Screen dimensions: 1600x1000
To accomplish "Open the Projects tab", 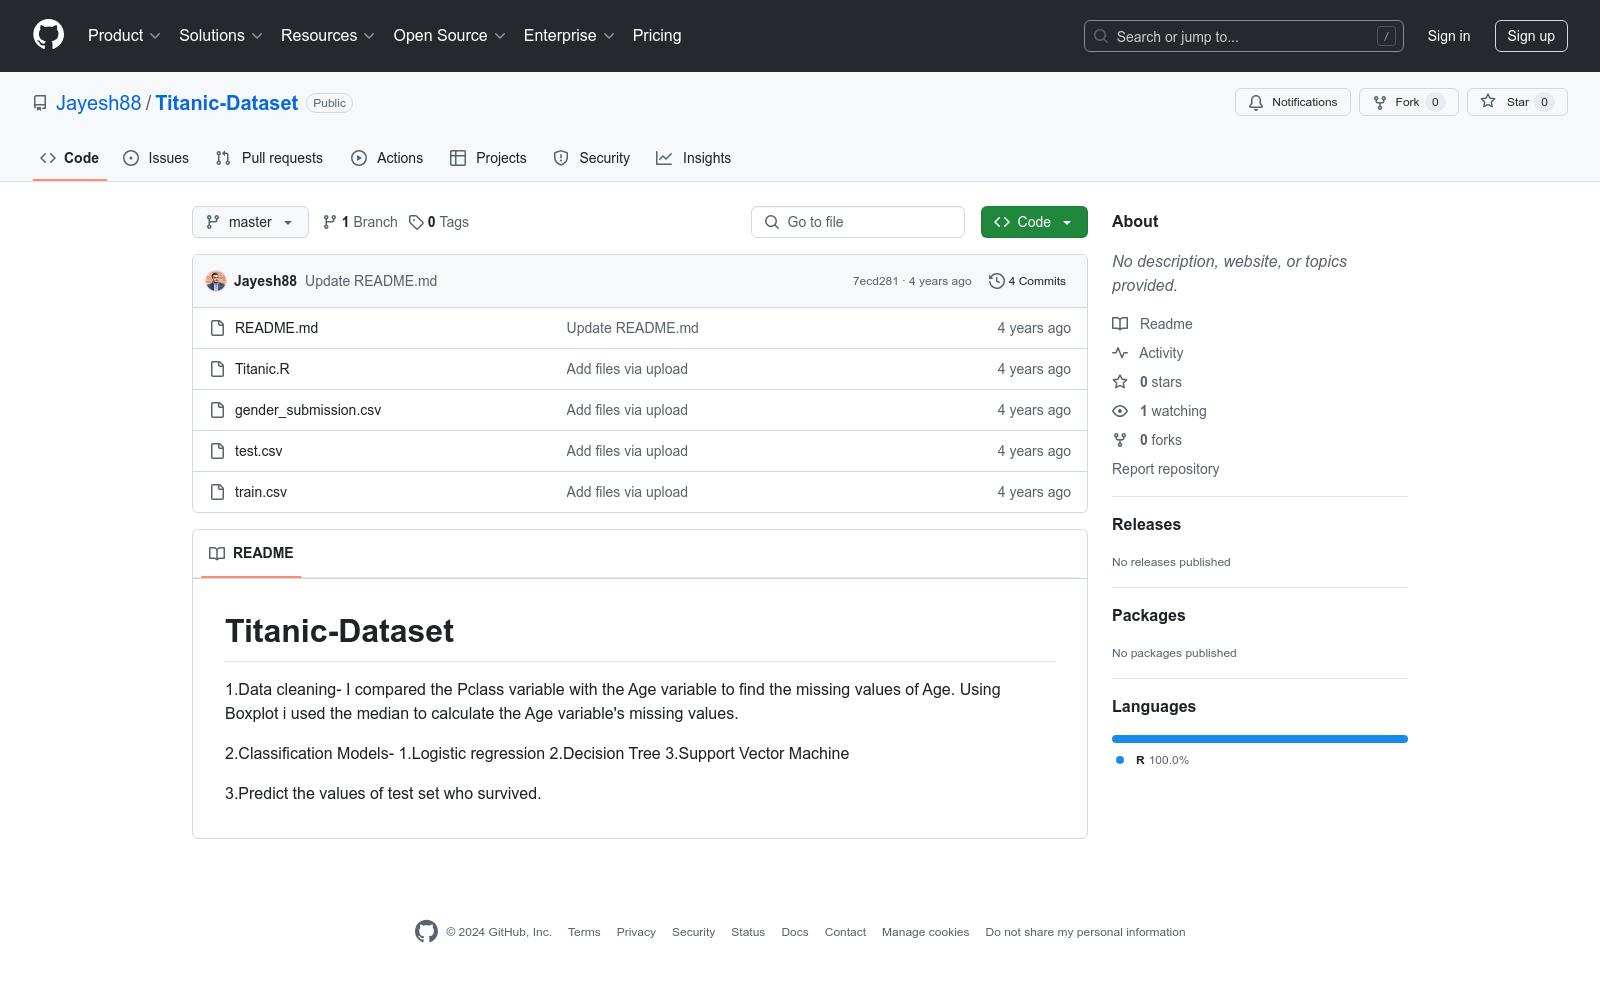I will (x=488, y=158).
